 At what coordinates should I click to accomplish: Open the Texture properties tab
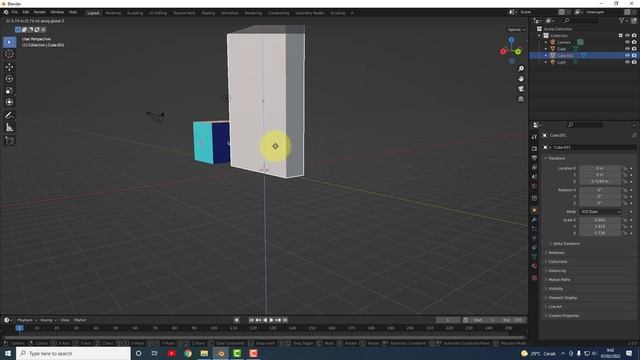(x=534, y=278)
